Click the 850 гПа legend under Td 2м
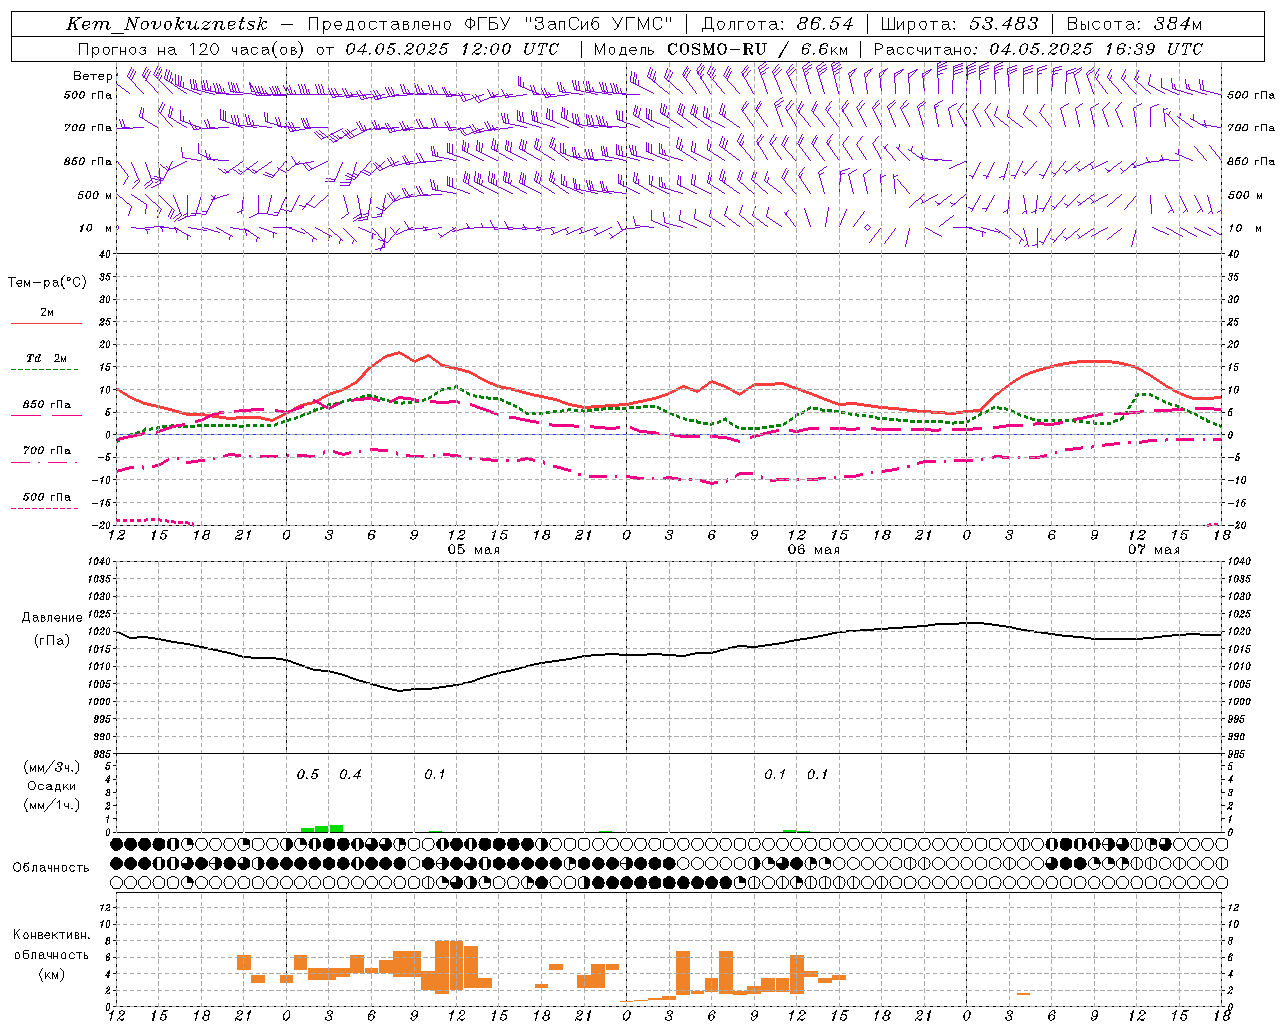 click(x=47, y=405)
